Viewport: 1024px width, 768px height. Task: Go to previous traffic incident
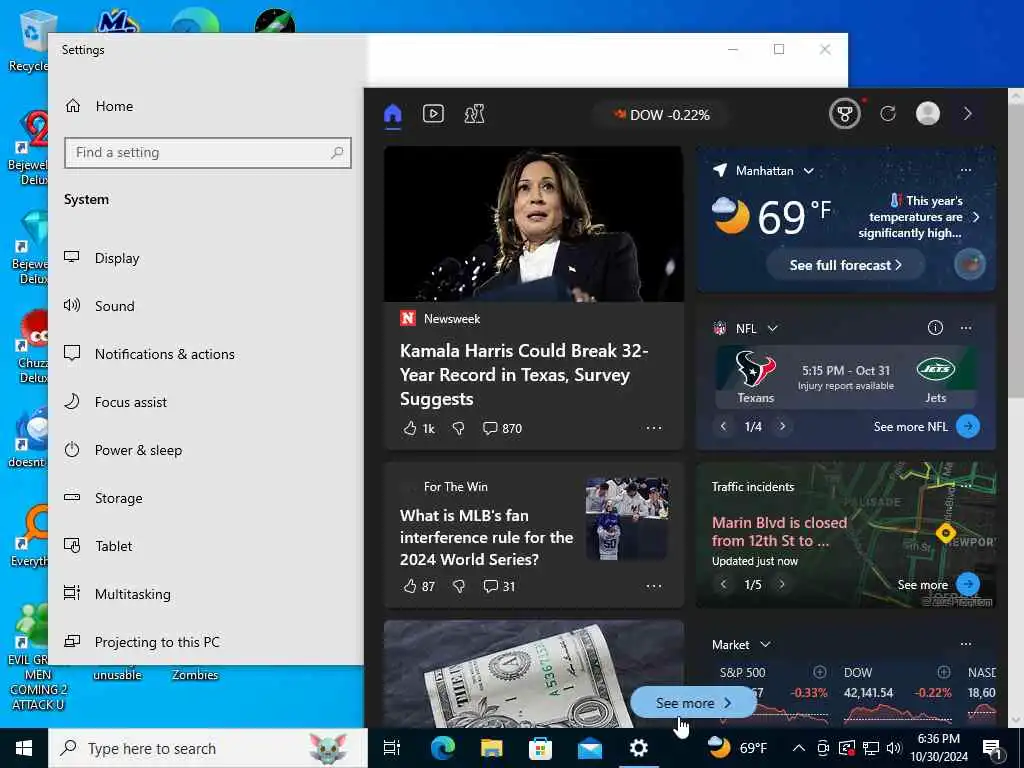(723, 584)
